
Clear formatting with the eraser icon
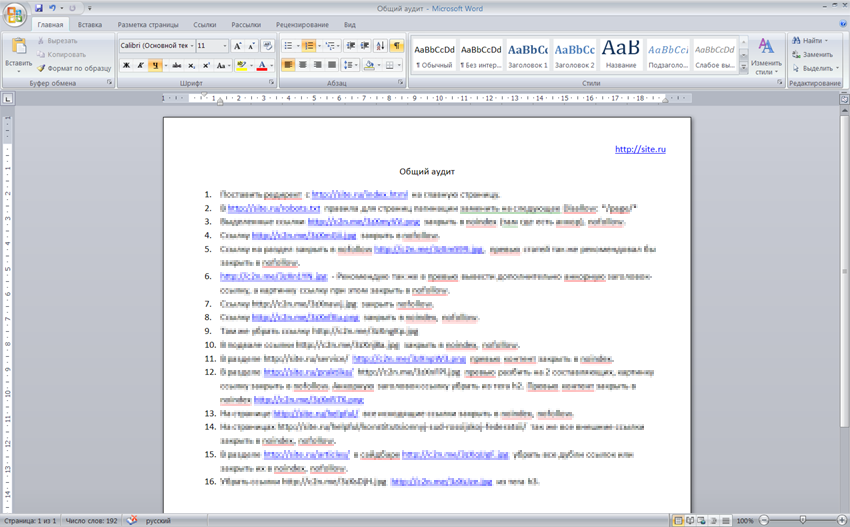[267, 46]
